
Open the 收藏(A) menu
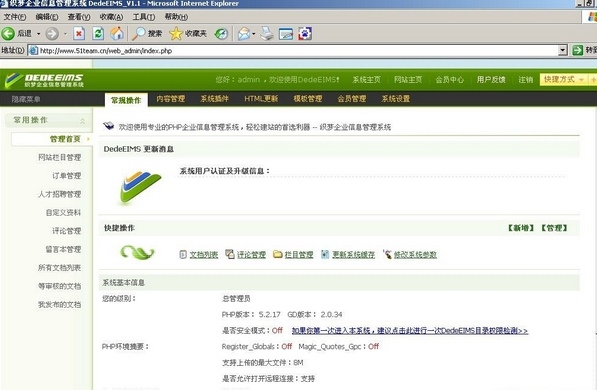pos(112,17)
